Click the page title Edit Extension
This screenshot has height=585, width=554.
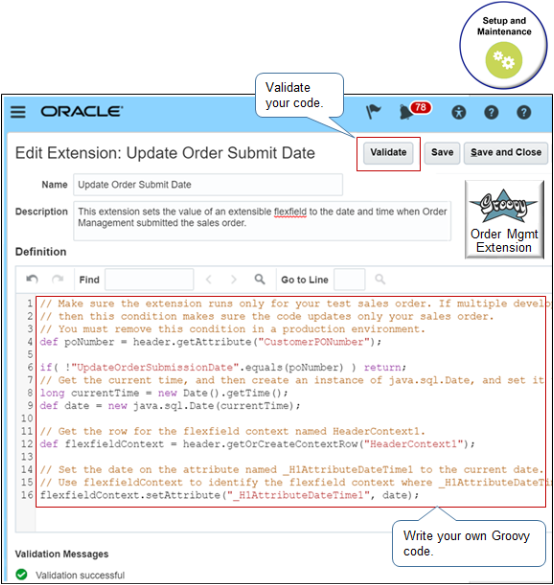(x=165, y=153)
